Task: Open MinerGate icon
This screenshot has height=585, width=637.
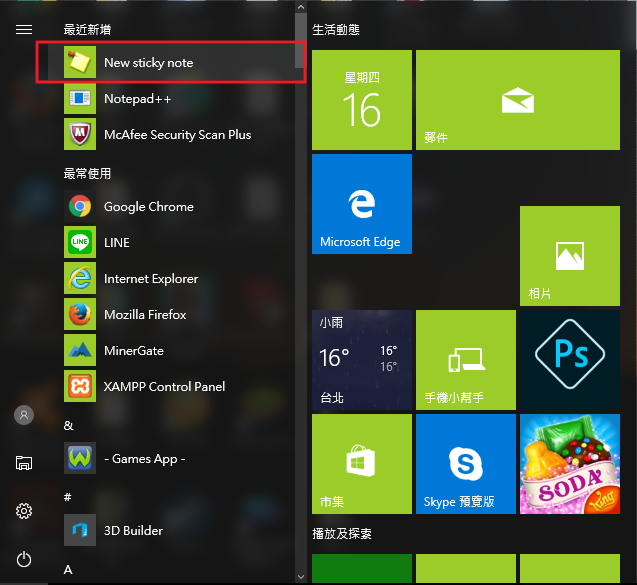Action: (x=80, y=350)
